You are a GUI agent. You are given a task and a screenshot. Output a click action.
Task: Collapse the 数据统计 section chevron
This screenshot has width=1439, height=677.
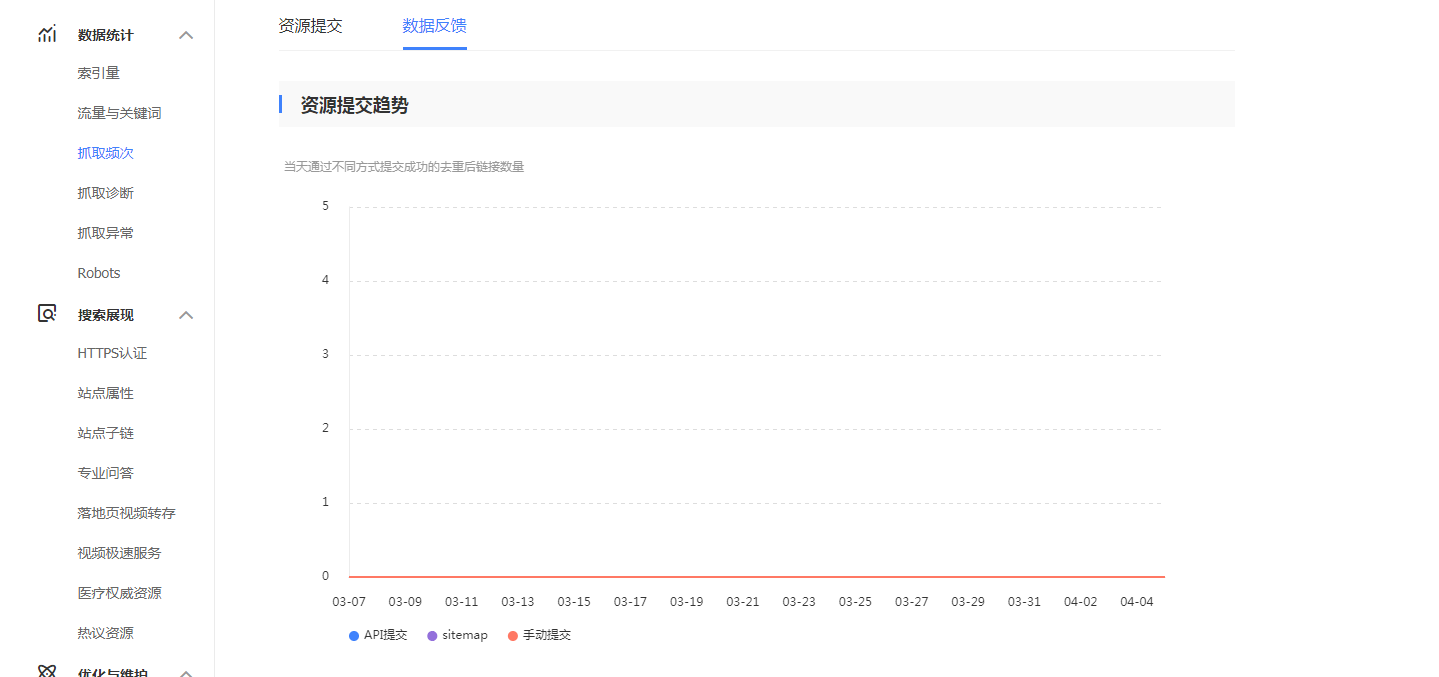pos(185,35)
